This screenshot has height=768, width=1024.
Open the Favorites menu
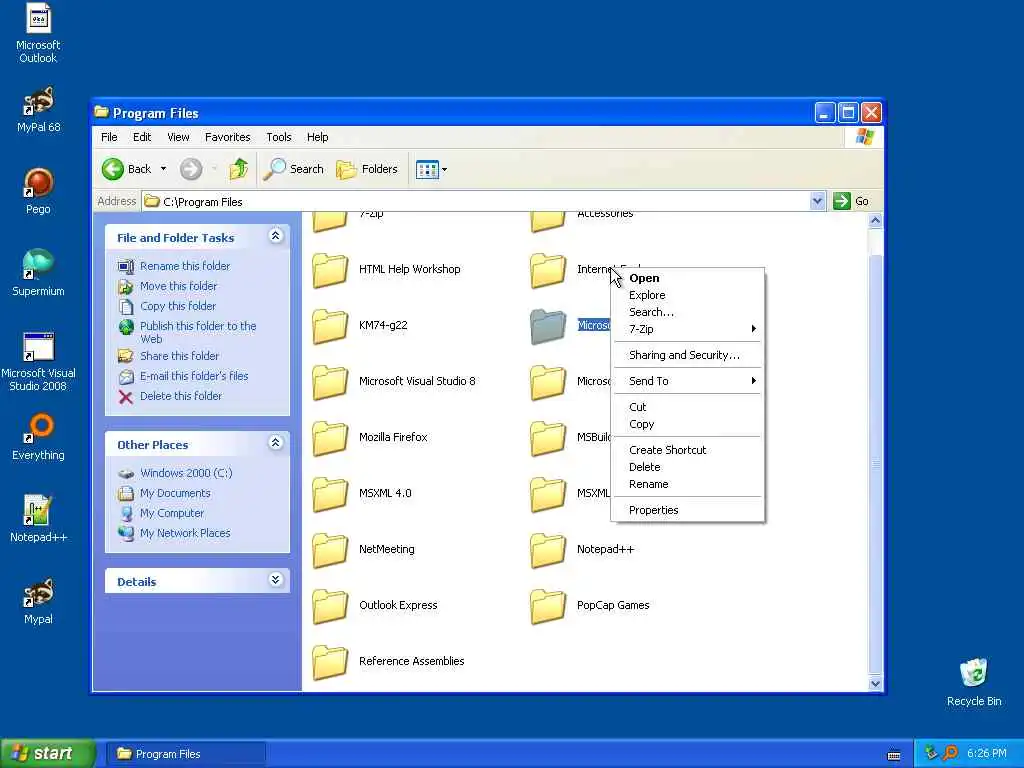[227, 137]
